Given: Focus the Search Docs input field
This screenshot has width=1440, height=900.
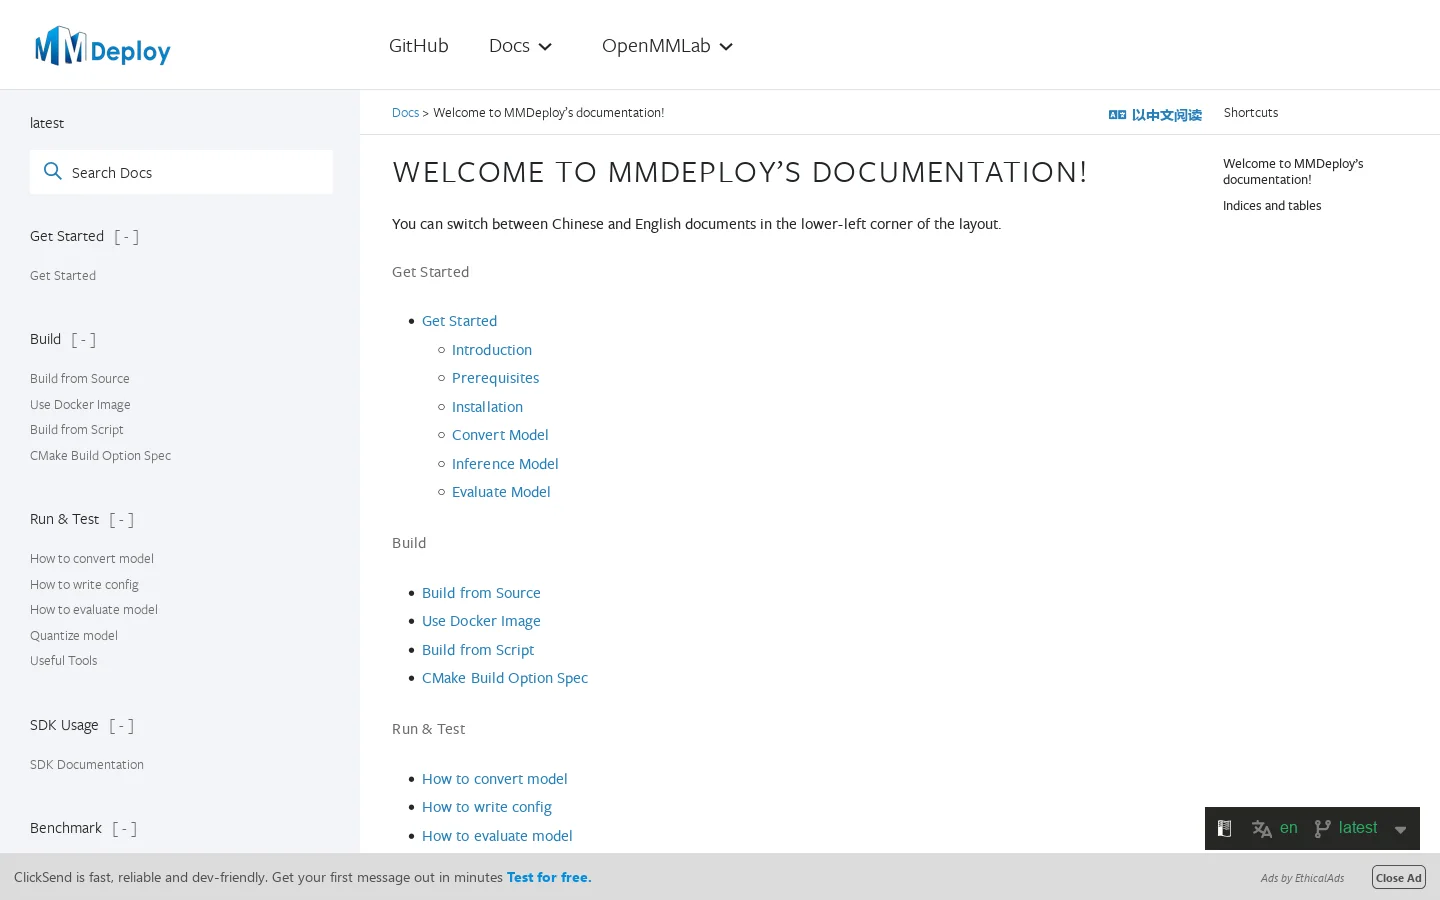Looking at the screenshot, I should point(181,172).
